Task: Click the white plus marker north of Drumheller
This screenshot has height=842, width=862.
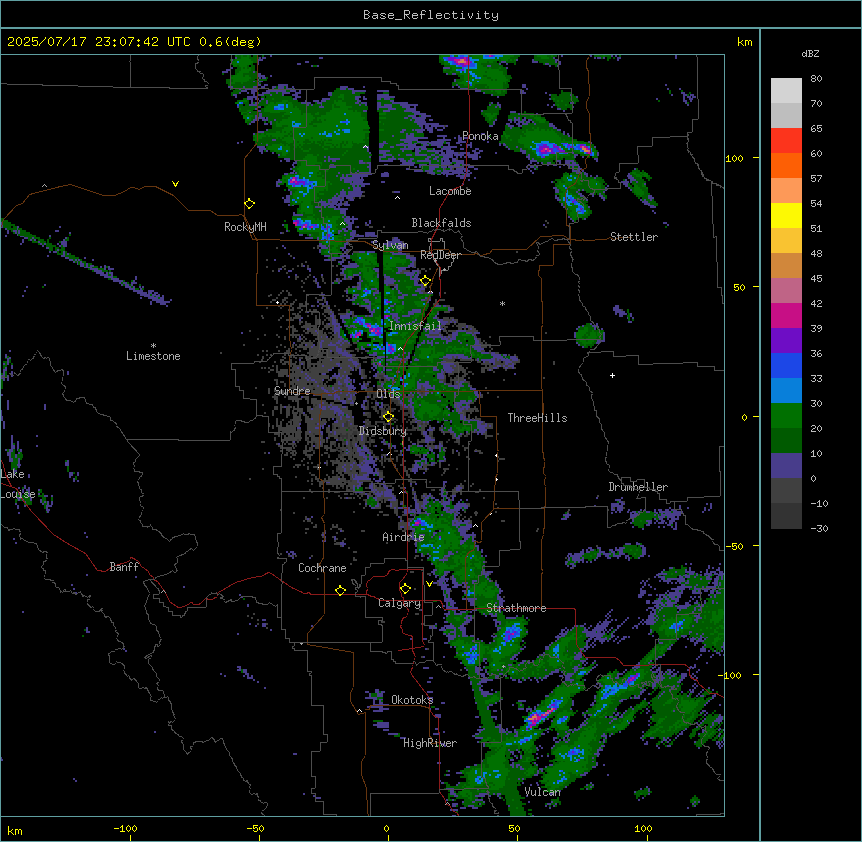Action: click(612, 375)
